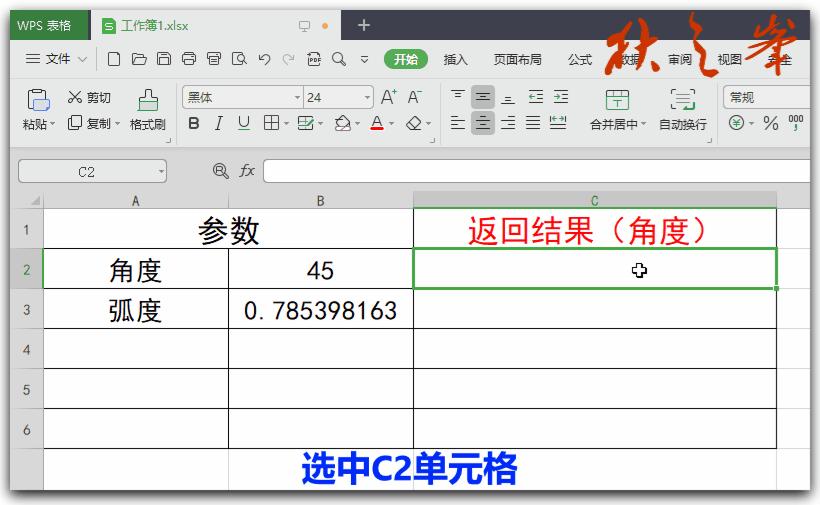The height and width of the screenshot is (505, 820).
Task: Toggle underline formatting
Action: pos(244,123)
